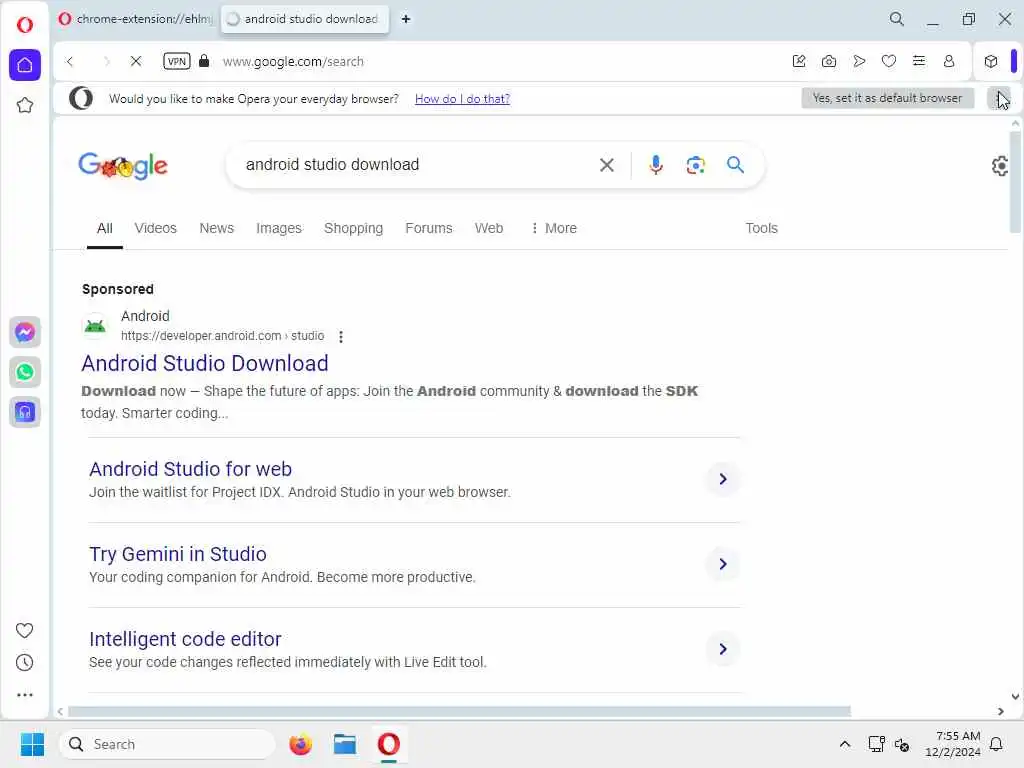Viewport: 1024px width, 768px height.
Task: Switch to Web results tab
Action: coord(488,228)
